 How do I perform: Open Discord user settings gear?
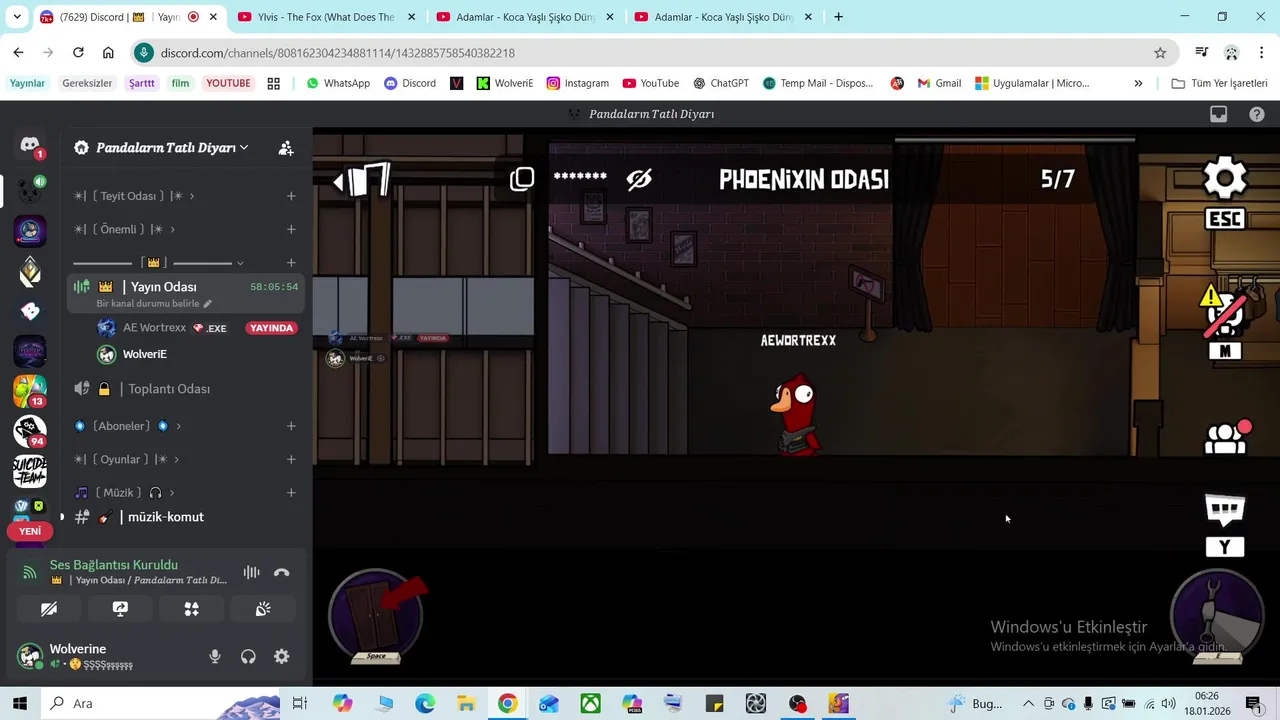pyautogui.click(x=282, y=657)
